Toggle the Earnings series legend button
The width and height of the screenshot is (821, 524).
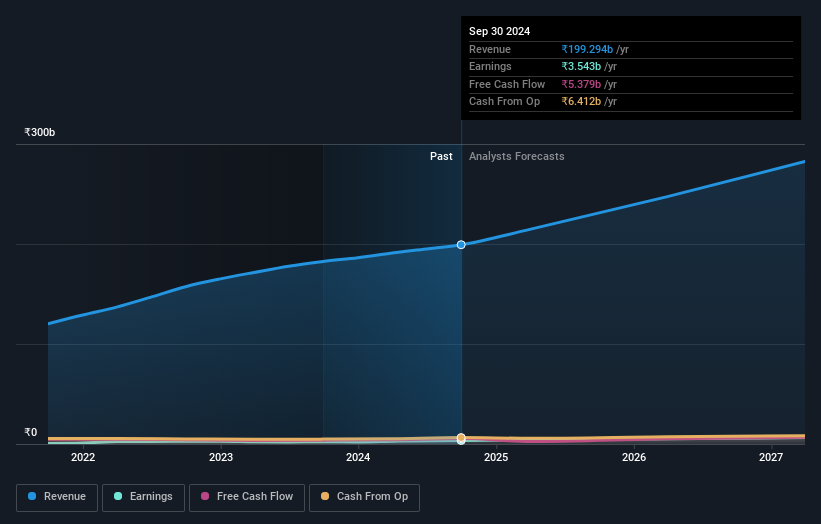143,497
